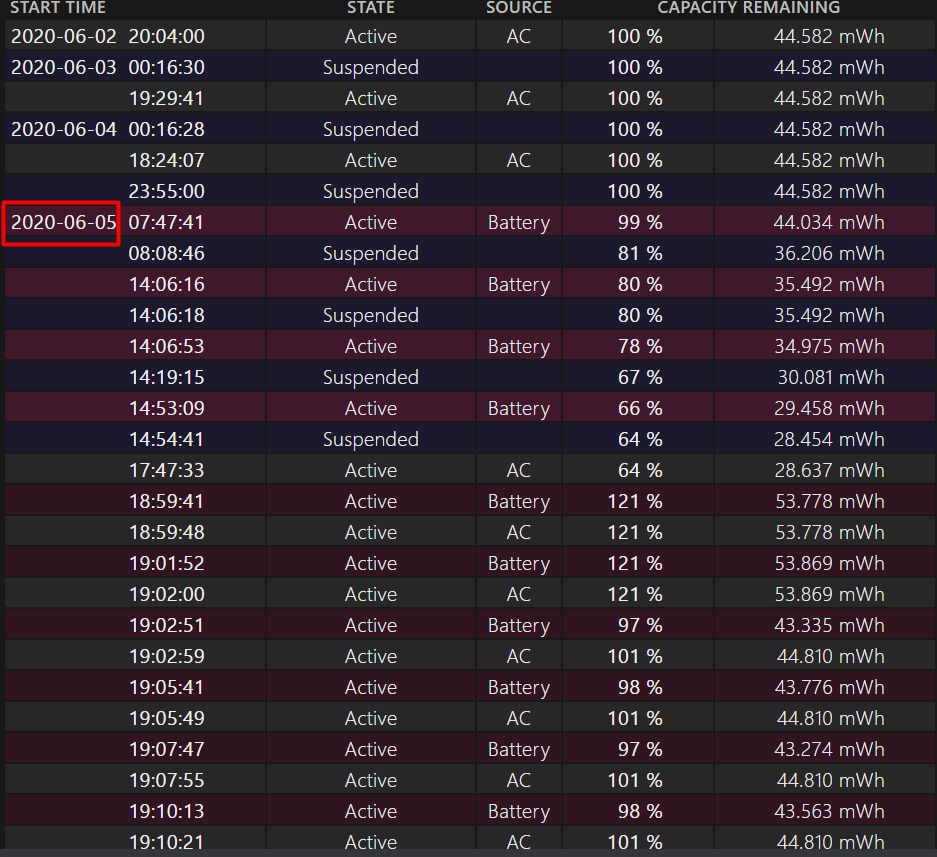Click the start time 19:29:41
Viewport: 937px width, 857px height.
pyautogui.click(x=167, y=99)
